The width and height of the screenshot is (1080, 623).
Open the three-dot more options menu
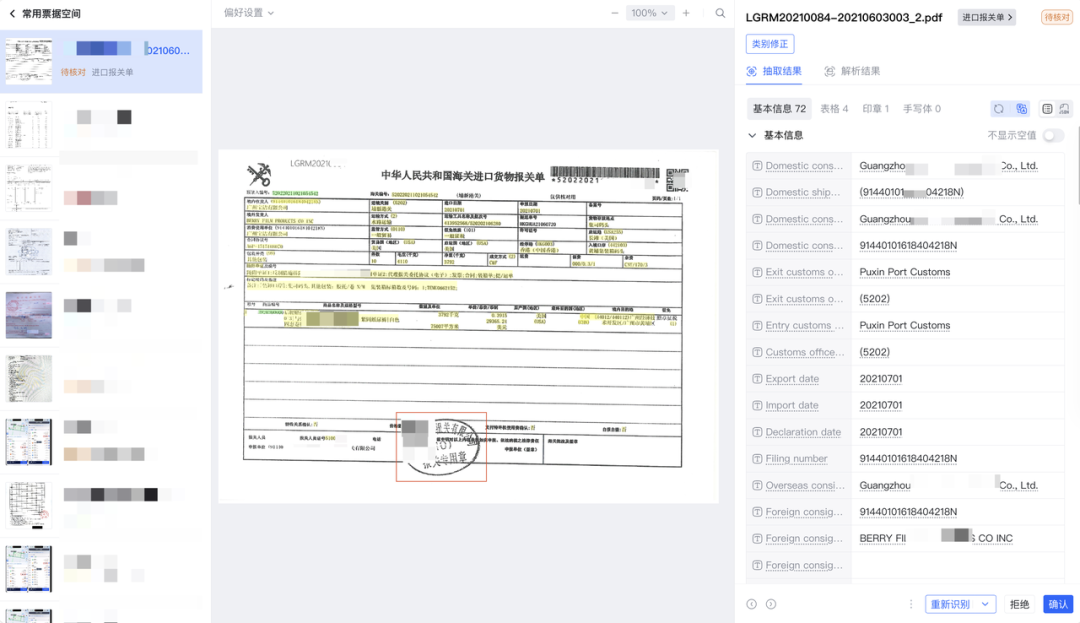coord(910,604)
